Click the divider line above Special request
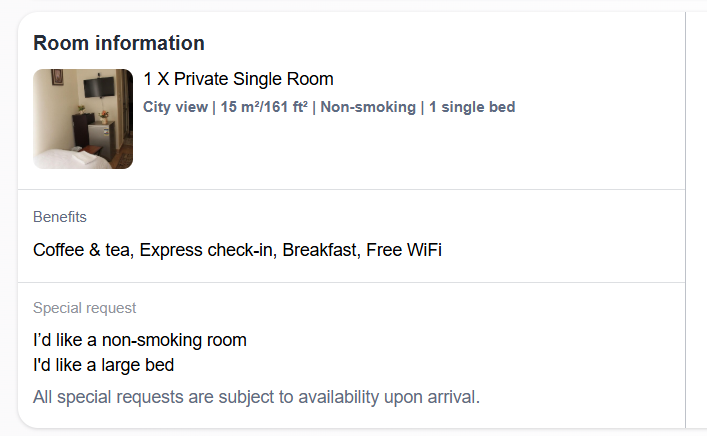This screenshot has height=436, width=707. pyautogui.click(x=352, y=283)
